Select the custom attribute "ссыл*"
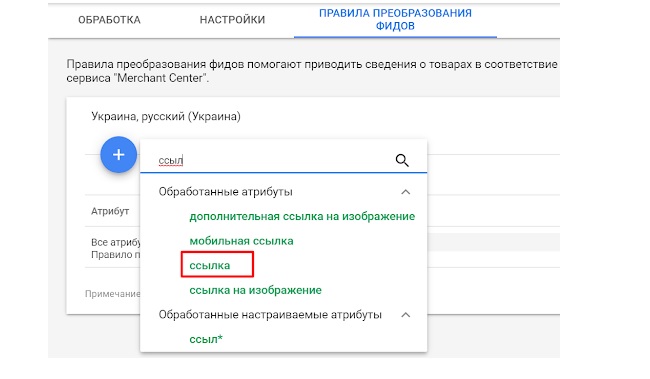The width and height of the screenshot is (650, 379). tap(206, 339)
